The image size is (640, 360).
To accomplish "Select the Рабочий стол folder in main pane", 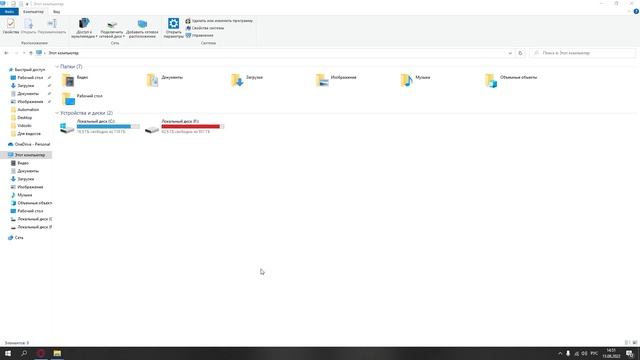I will pos(82,98).
